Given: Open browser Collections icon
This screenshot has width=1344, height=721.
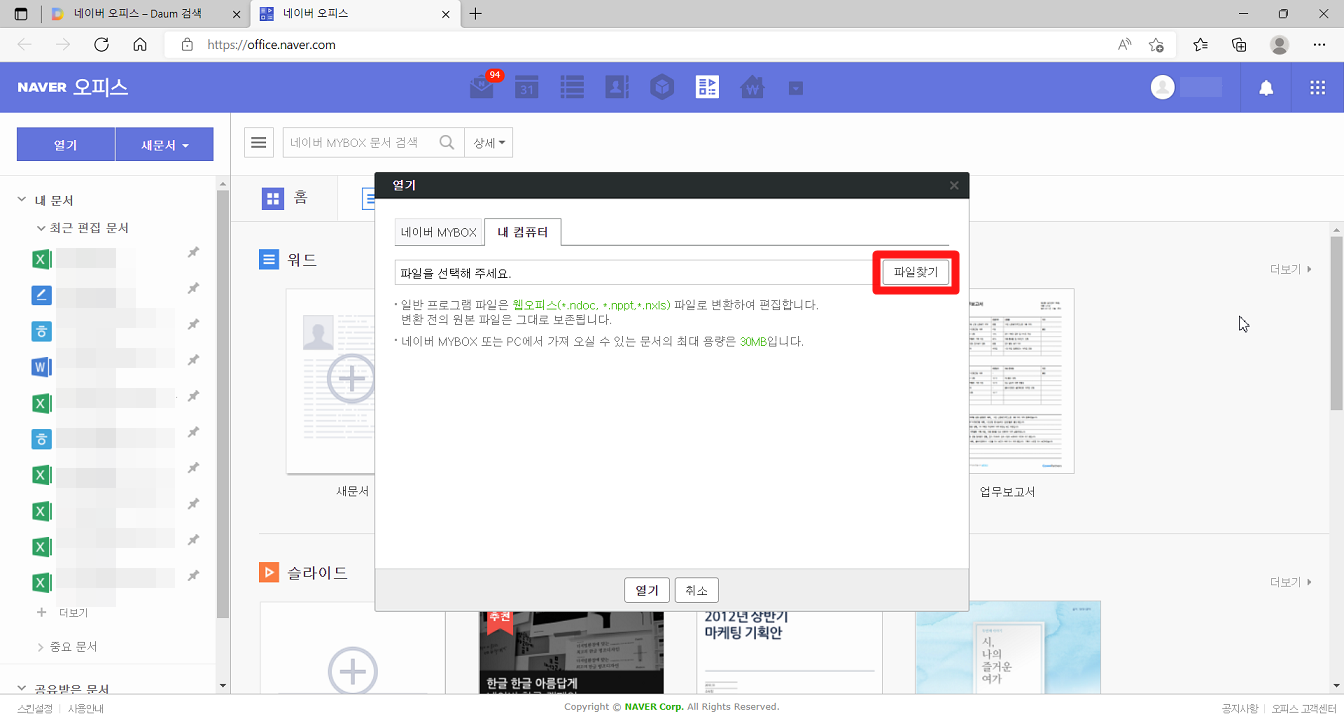Looking at the screenshot, I should 1239,45.
